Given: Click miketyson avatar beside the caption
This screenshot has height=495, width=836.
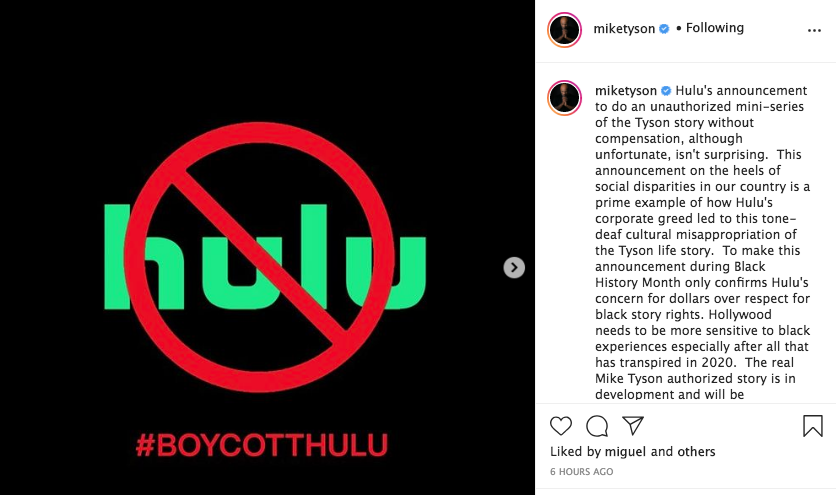Looking at the screenshot, I should pyautogui.click(x=565, y=98).
